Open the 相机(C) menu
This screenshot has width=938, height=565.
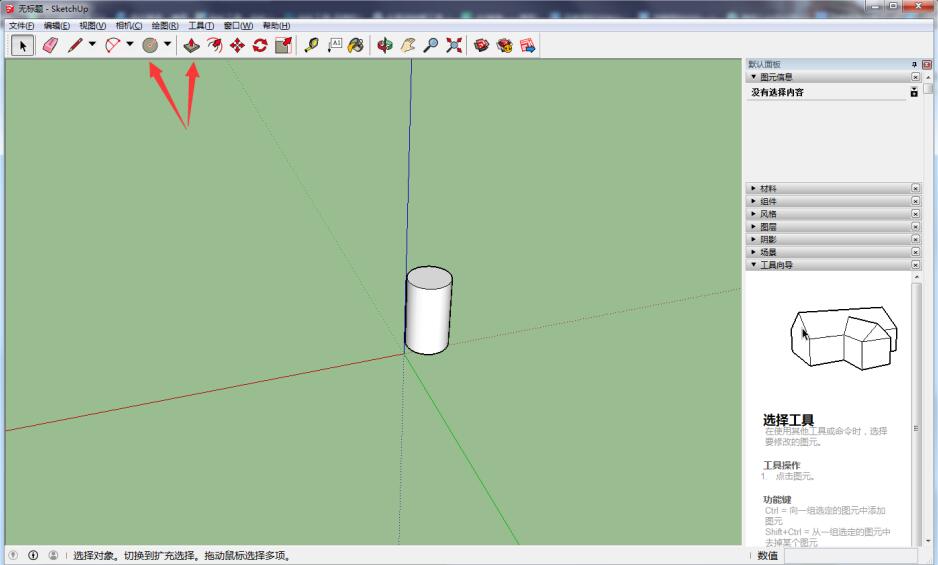coord(129,25)
